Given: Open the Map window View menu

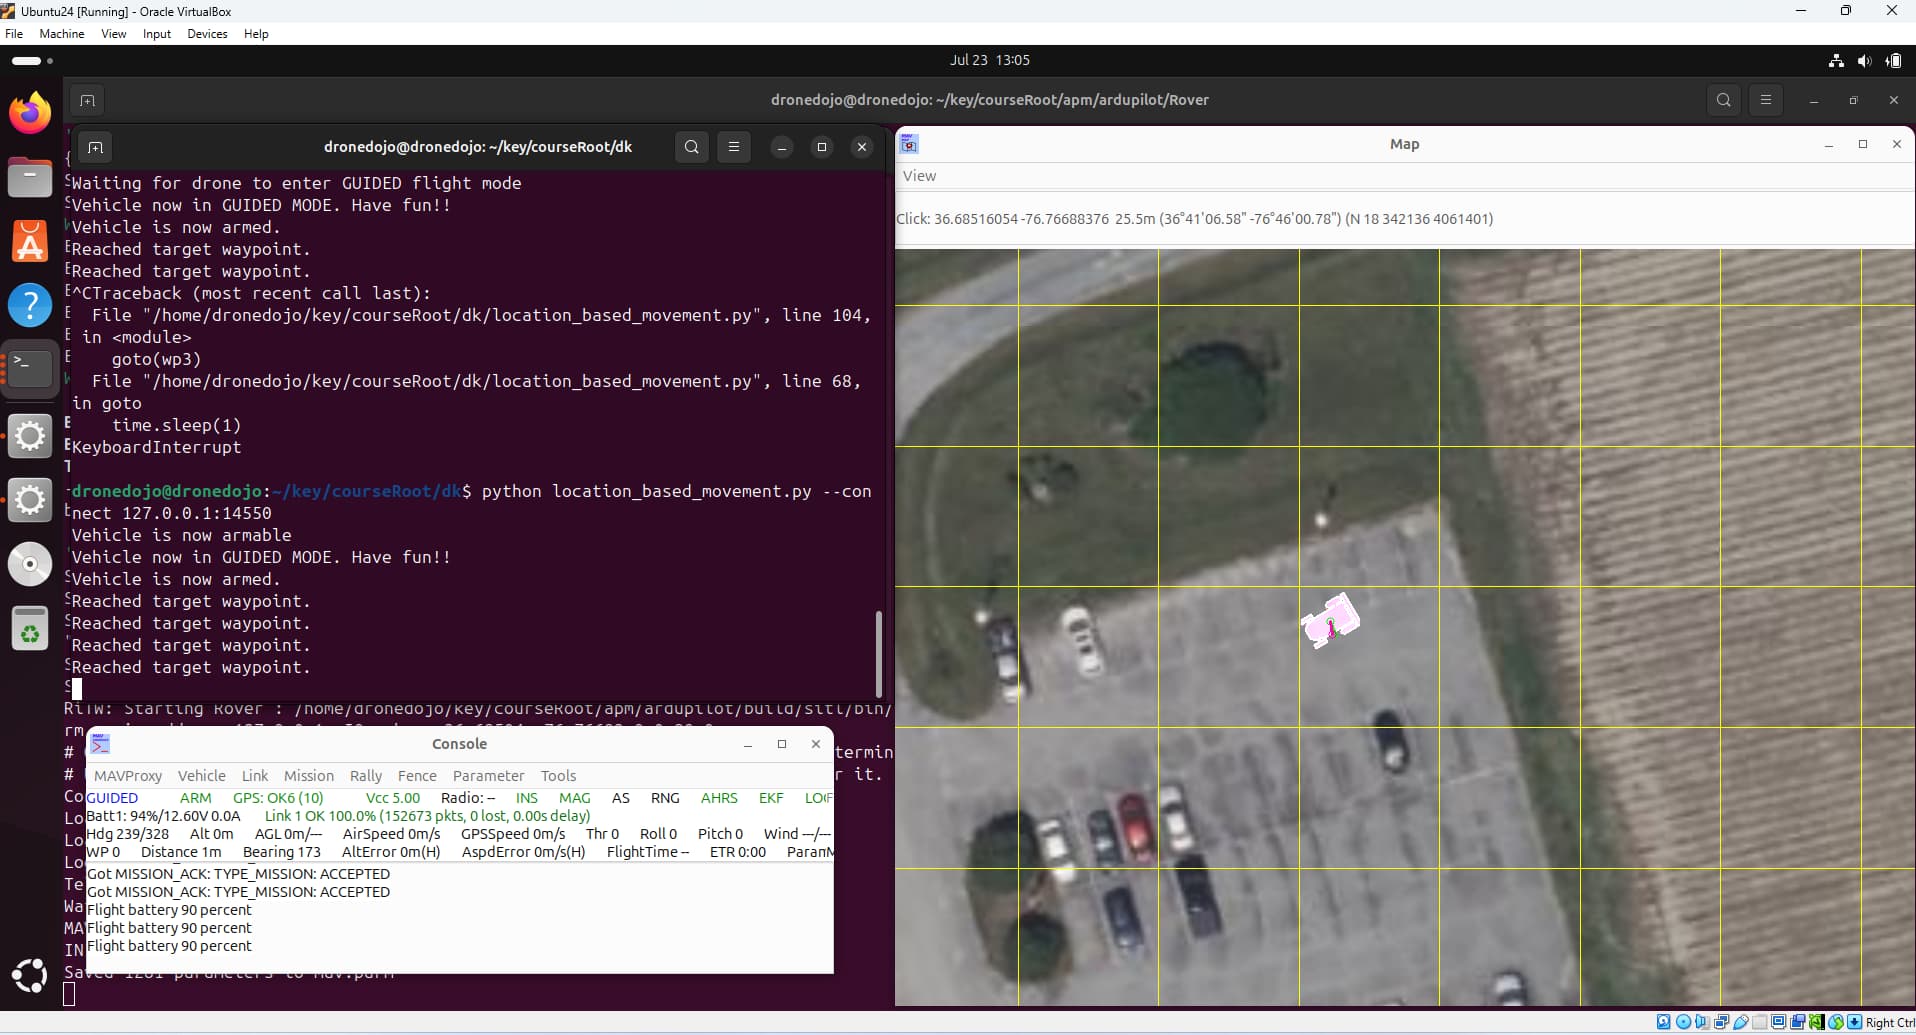Looking at the screenshot, I should coord(919,176).
